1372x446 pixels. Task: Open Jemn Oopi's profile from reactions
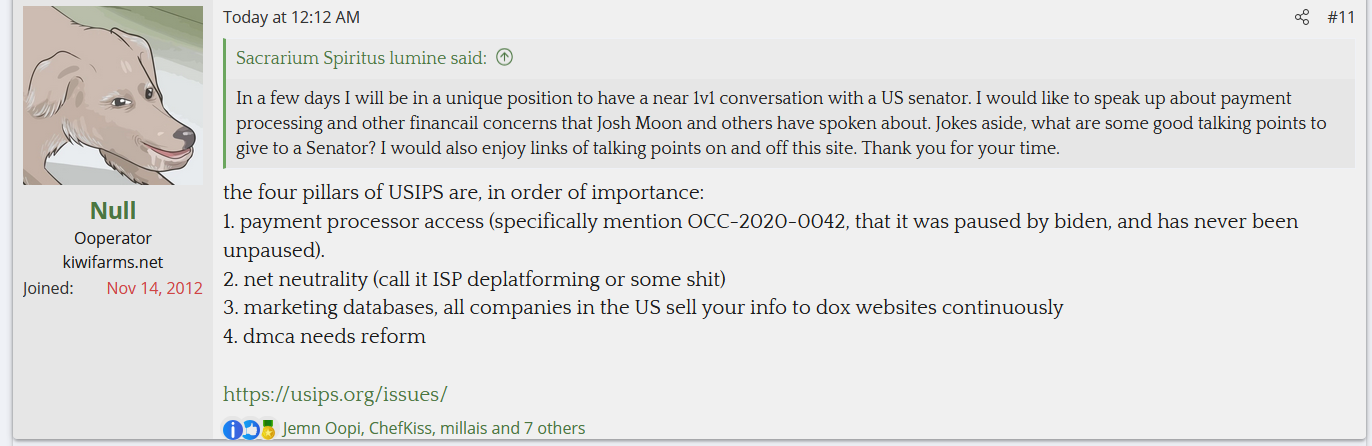click(323, 429)
